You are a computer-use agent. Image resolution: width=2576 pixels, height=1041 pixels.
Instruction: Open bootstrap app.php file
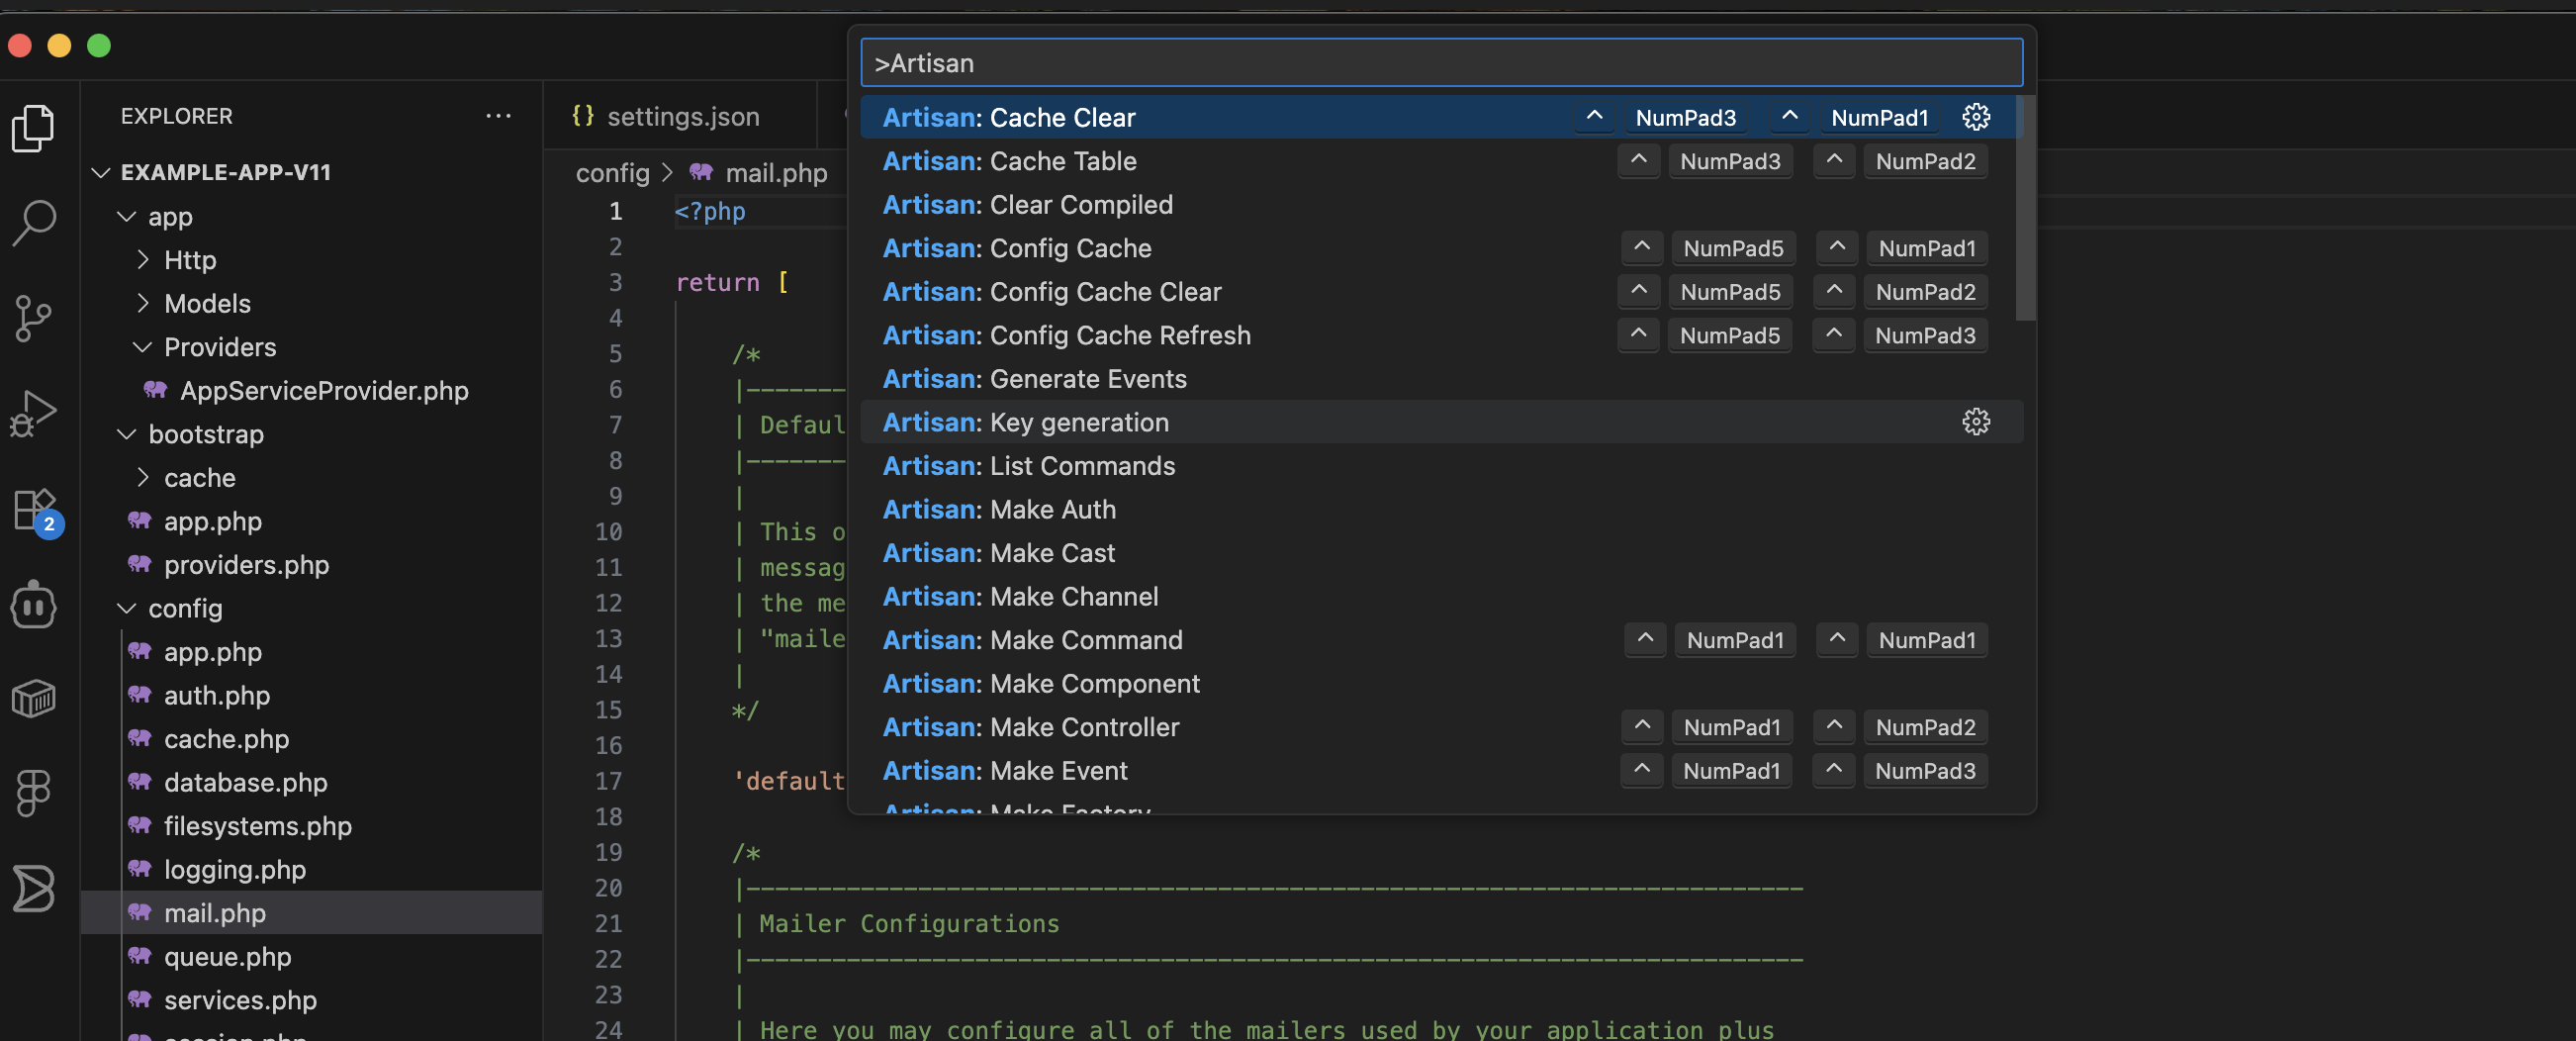(x=311, y=521)
